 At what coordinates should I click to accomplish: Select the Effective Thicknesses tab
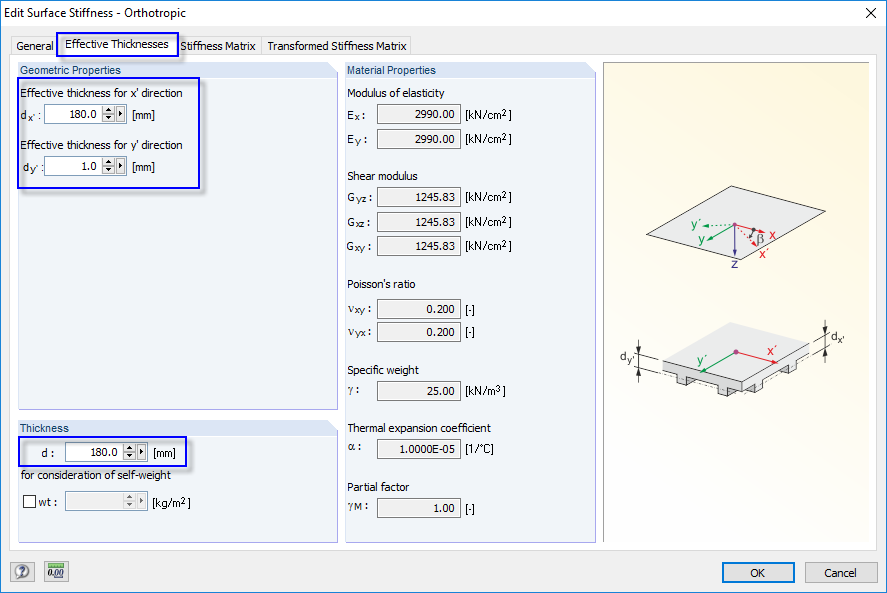pos(117,44)
